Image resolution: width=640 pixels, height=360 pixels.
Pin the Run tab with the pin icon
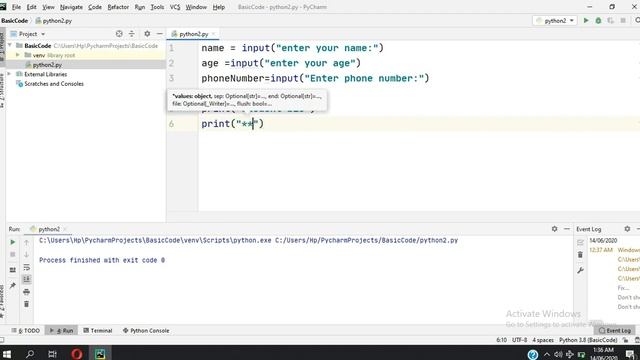(x=13, y=285)
